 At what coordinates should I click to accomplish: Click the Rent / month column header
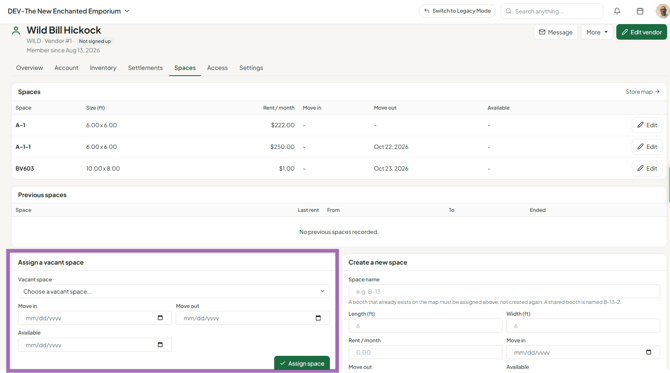pyautogui.click(x=279, y=108)
